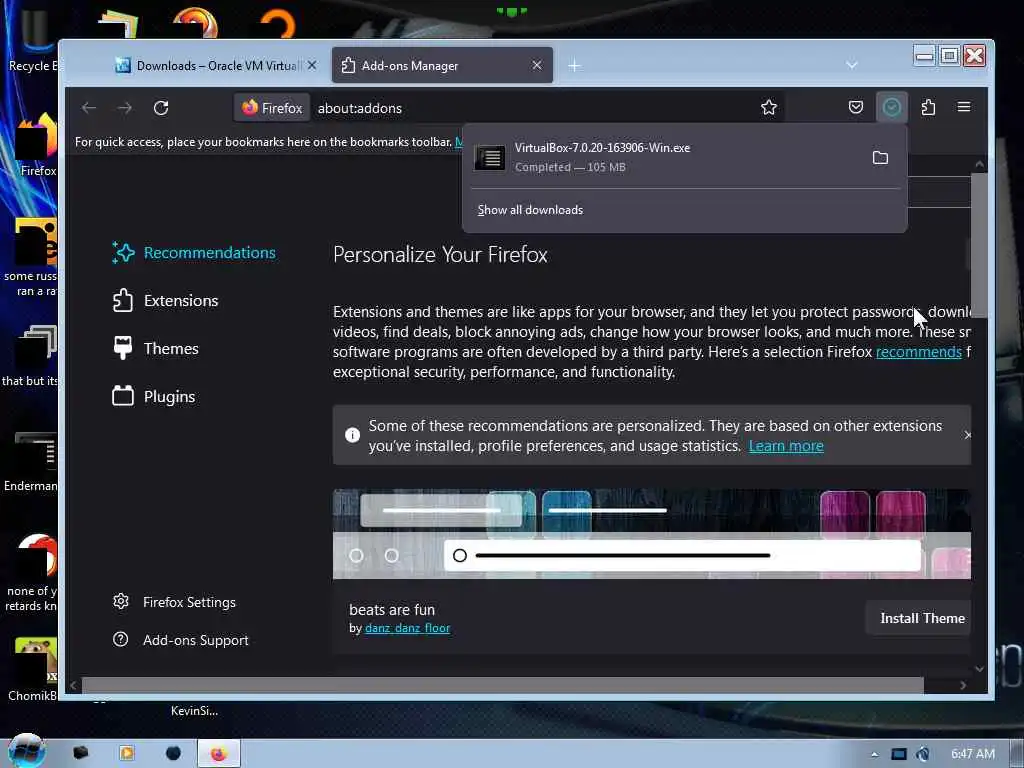The height and width of the screenshot is (768, 1024).
Task: Select the Enderman desktop icon
Action: [x=31, y=460]
